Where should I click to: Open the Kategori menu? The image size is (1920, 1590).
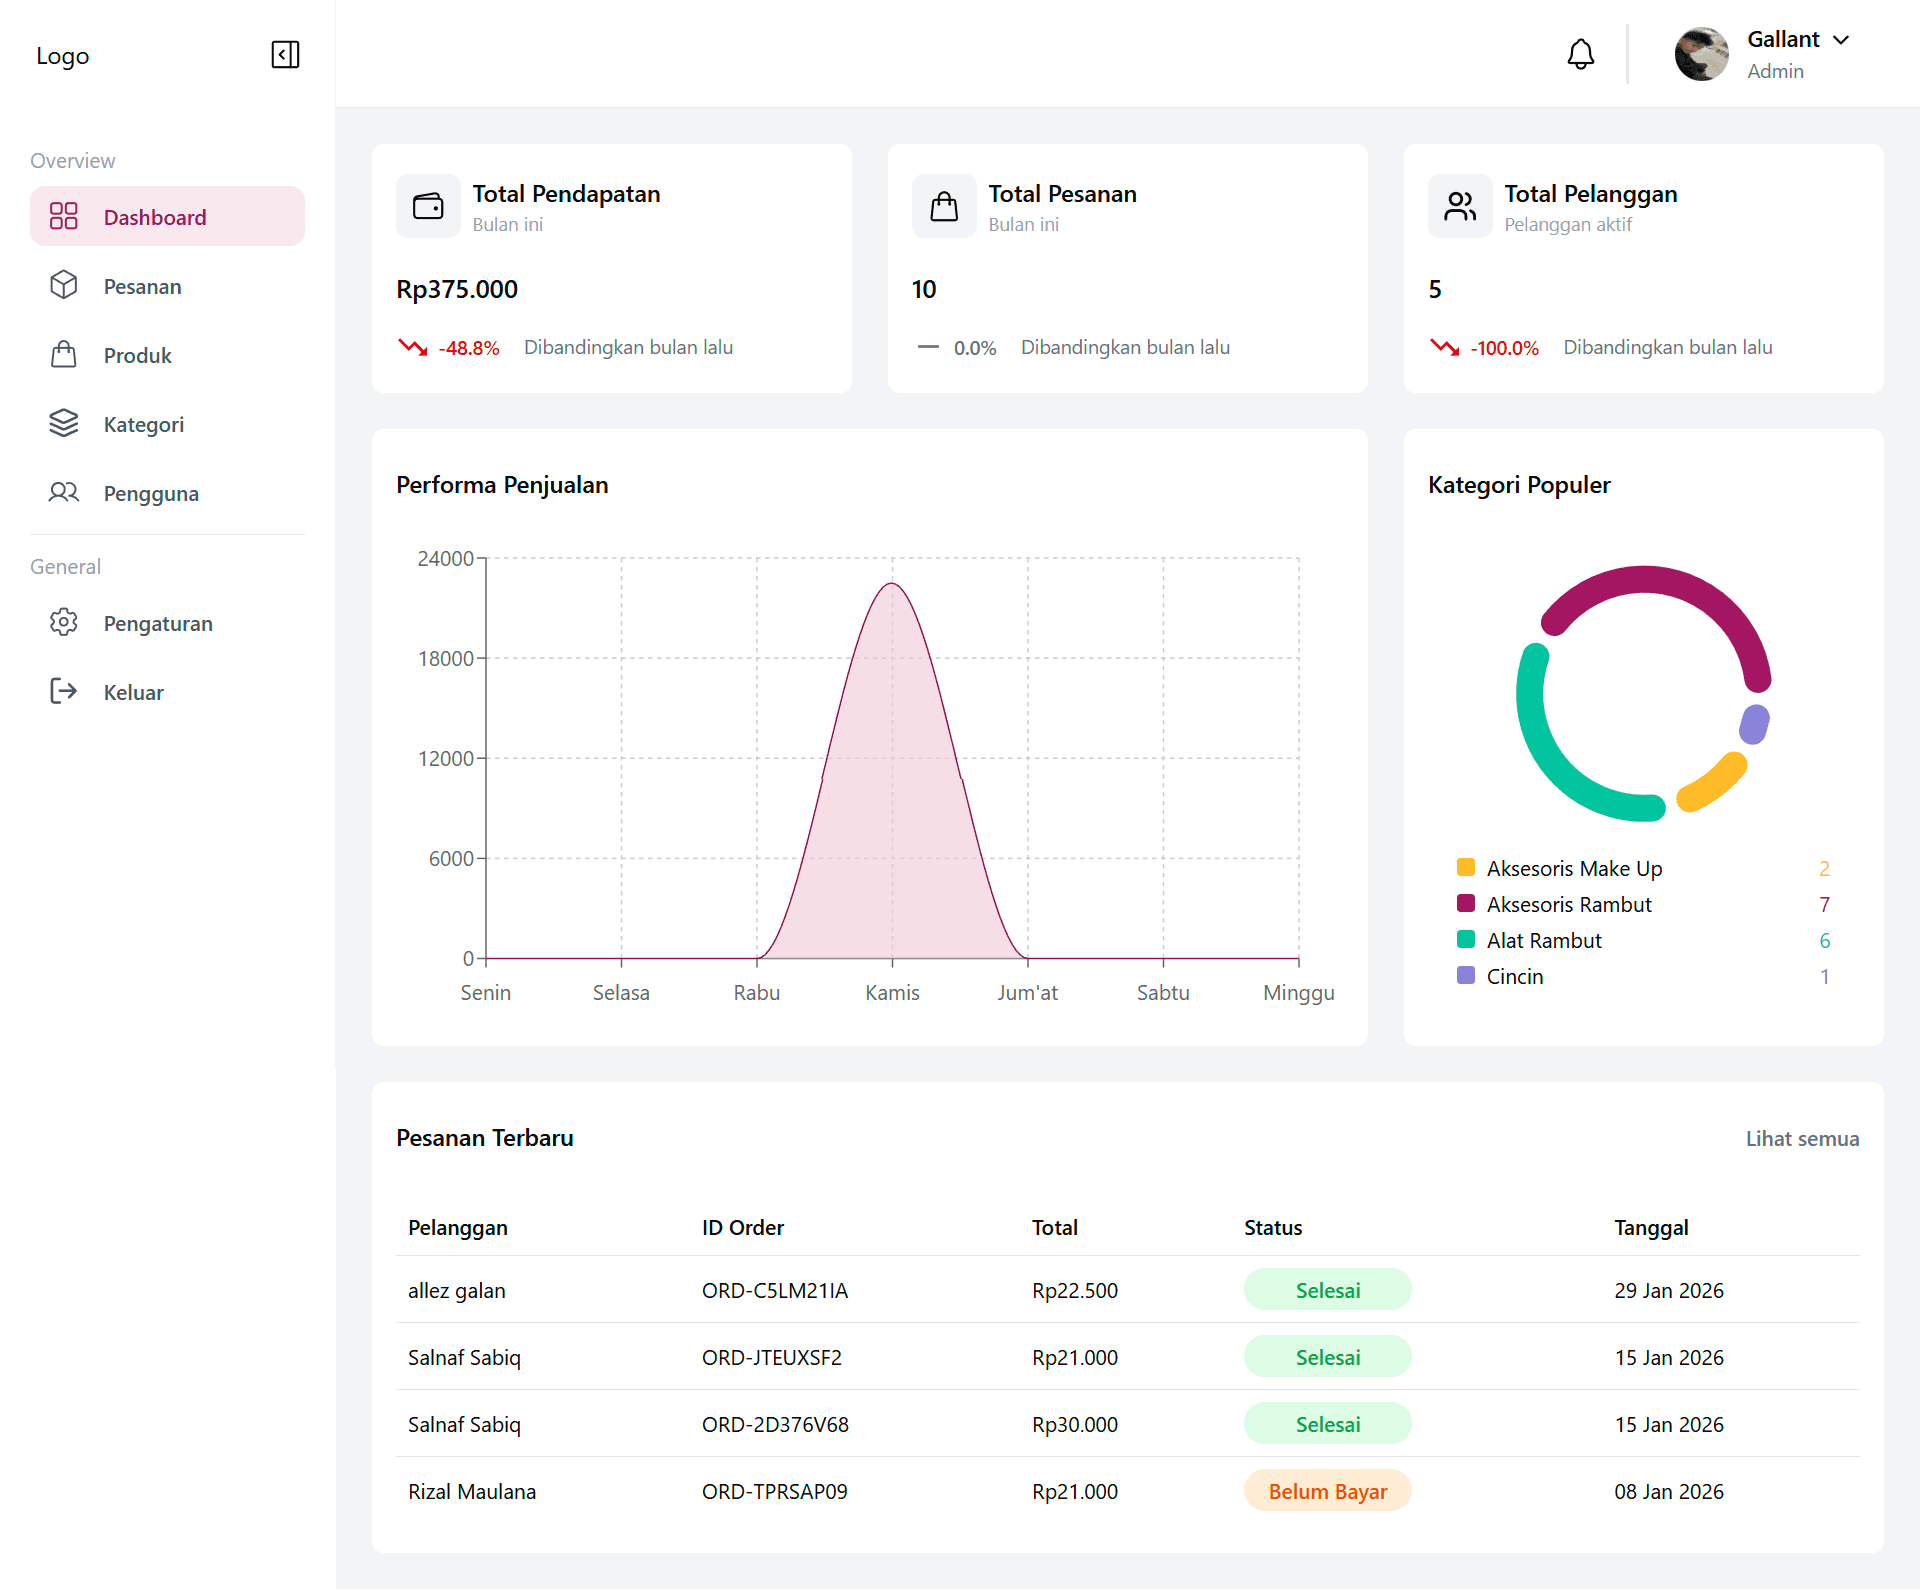(167, 423)
